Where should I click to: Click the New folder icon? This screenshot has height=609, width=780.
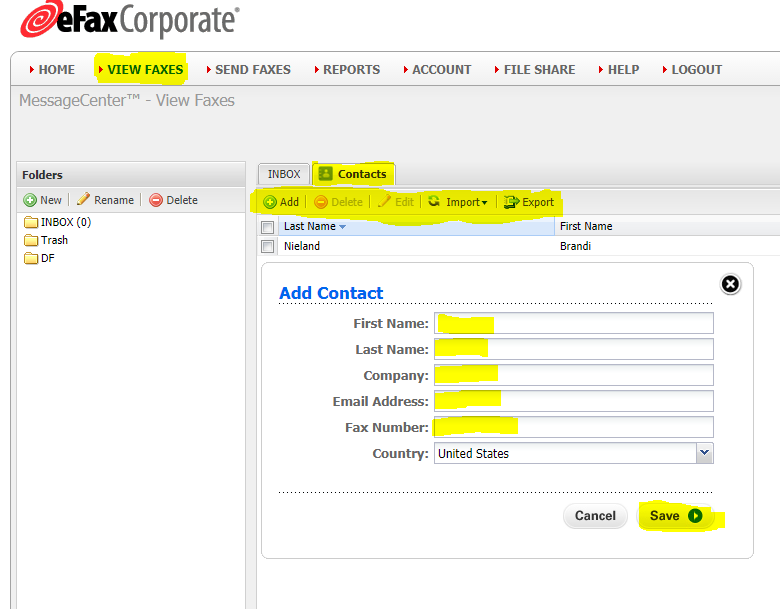(x=30, y=200)
